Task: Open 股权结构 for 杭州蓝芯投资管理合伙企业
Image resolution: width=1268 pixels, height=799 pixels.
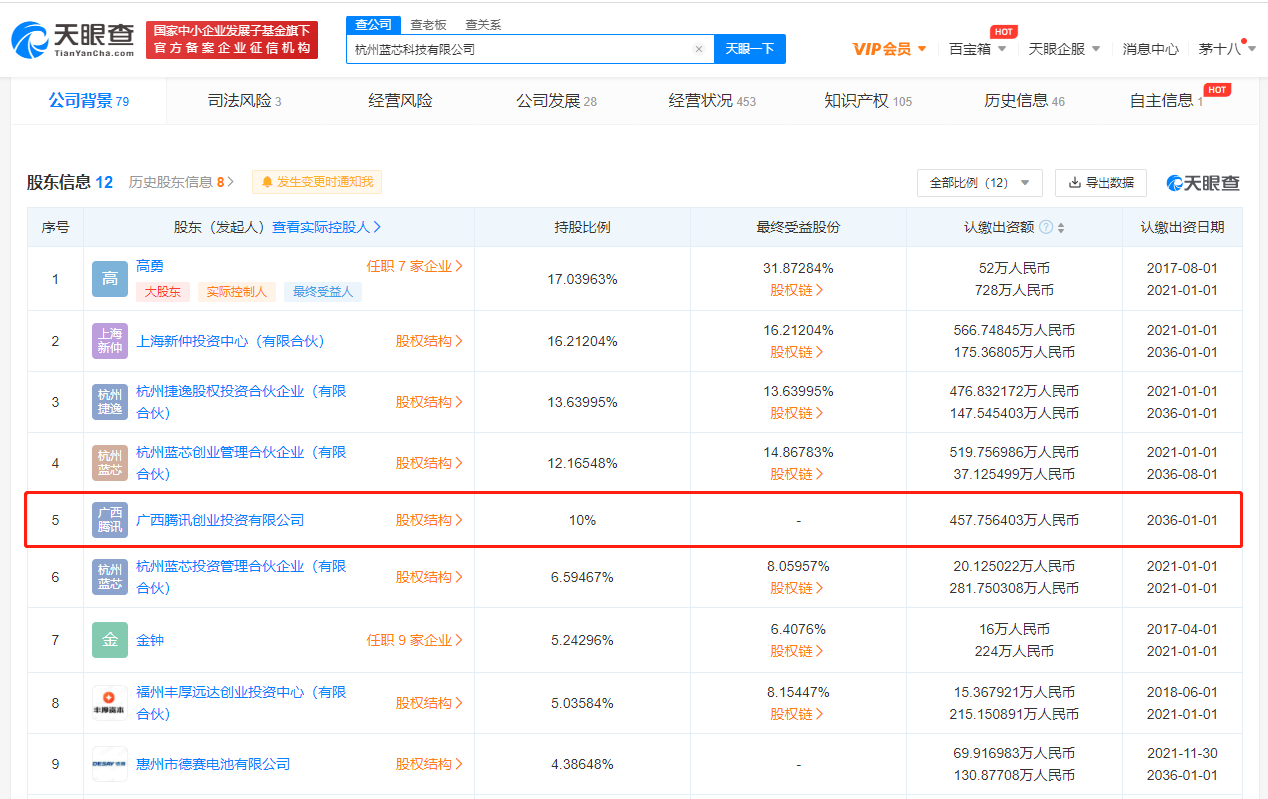Action: pyautogui.click(x=429, y=577)
